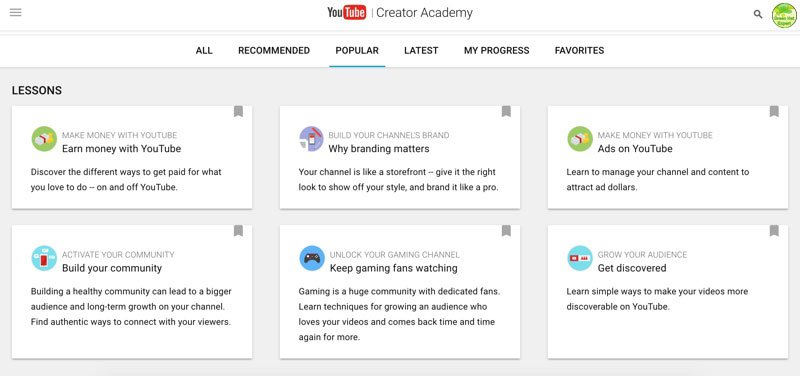The width and height of the screenshot is (800, 376).
Task: Switch to the RECOMMENDED tab
Action: coord(274,51)
